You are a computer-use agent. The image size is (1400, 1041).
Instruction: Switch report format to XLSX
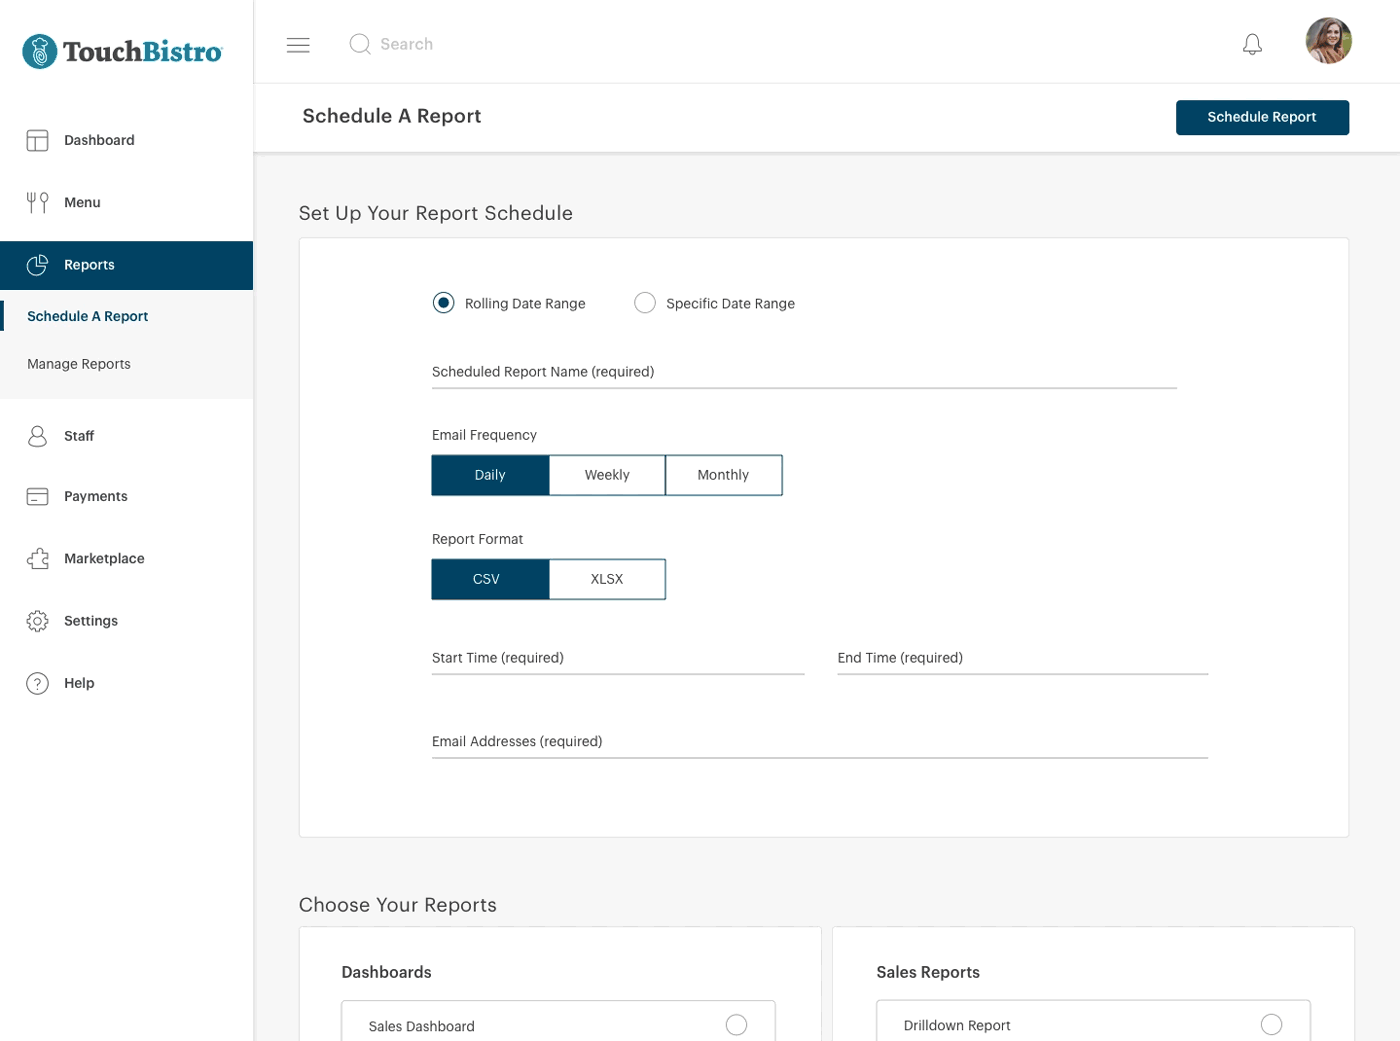click(x=607, y=579)
